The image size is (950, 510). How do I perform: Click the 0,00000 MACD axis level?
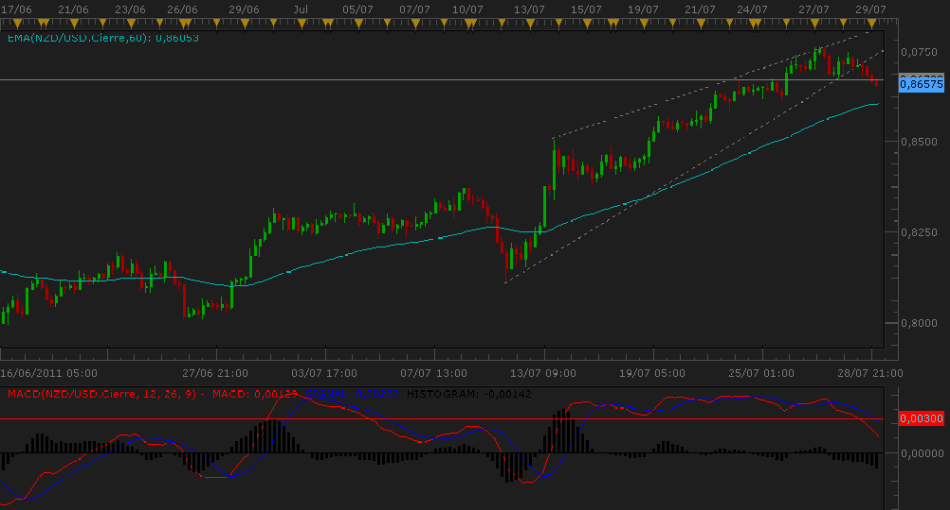pos(921,453)
